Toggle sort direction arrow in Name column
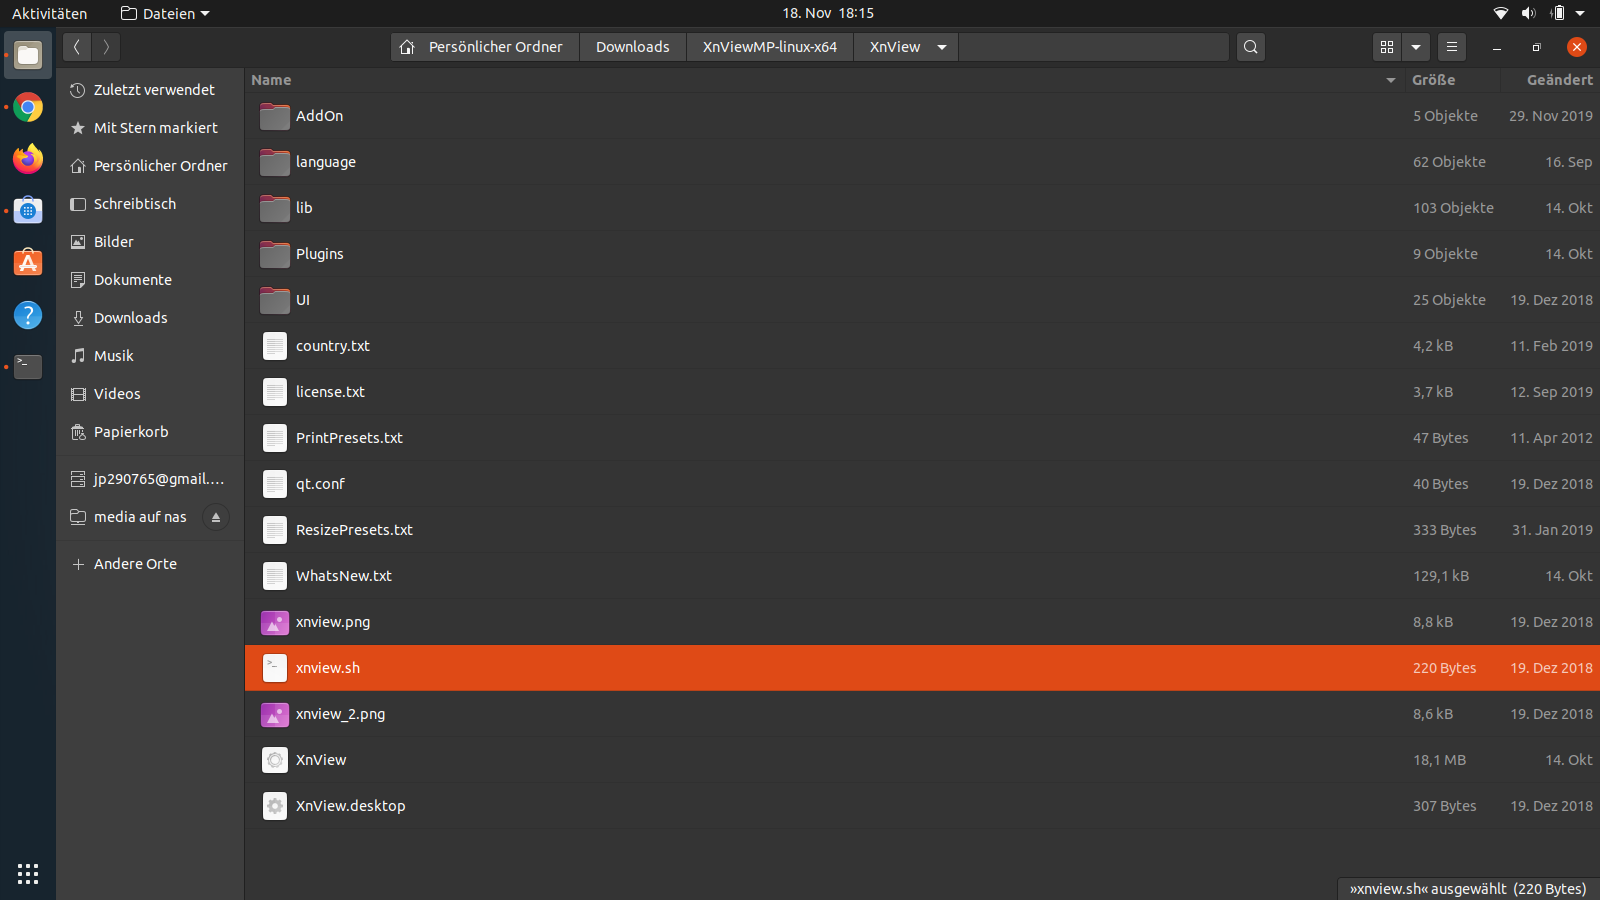Viewport: 1600px width, 900px height. [1391, 80]
